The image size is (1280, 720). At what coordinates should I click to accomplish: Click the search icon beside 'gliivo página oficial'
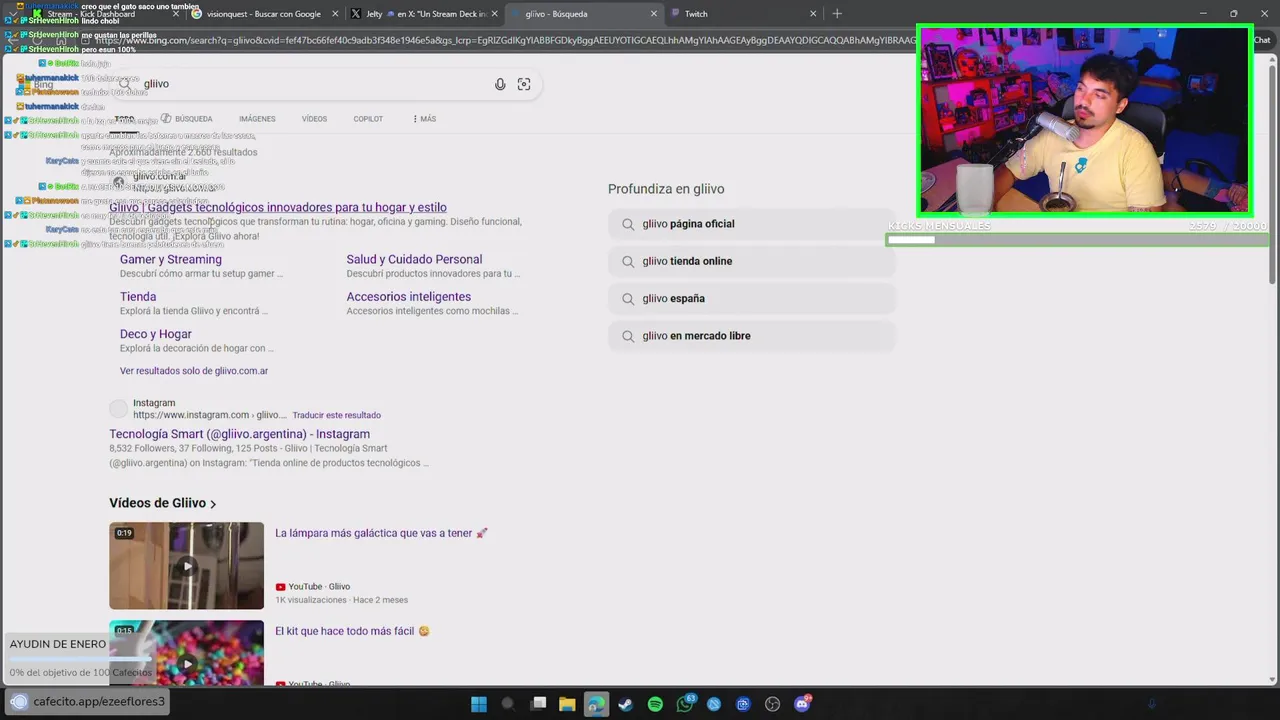point(628,224)
